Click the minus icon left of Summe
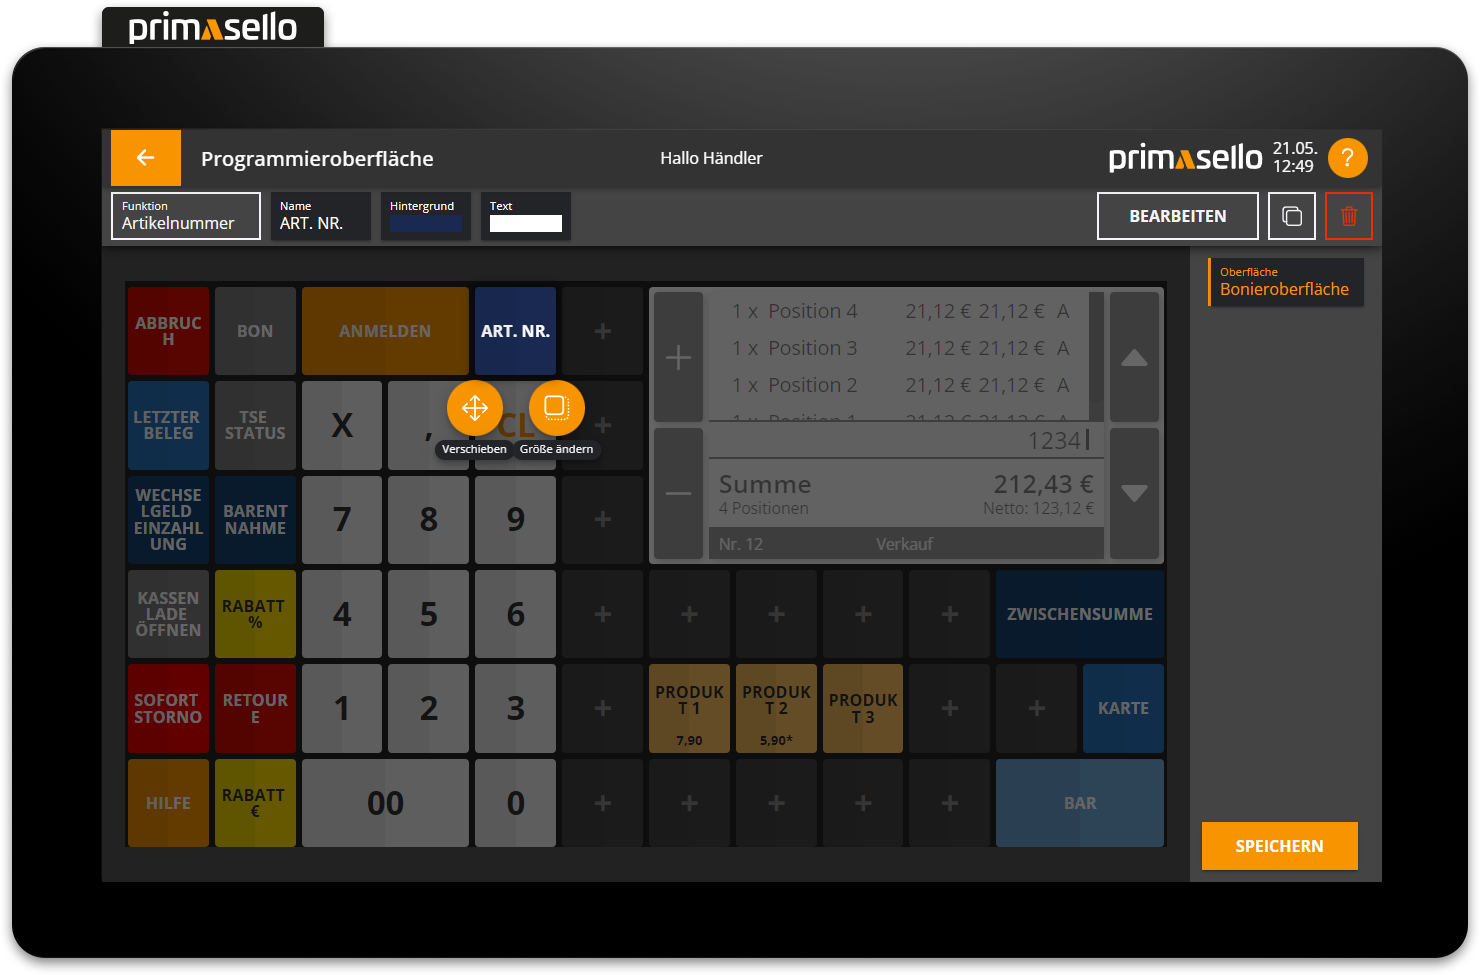Viewport: 1480px width, 975px height. (x=678, y=493)
